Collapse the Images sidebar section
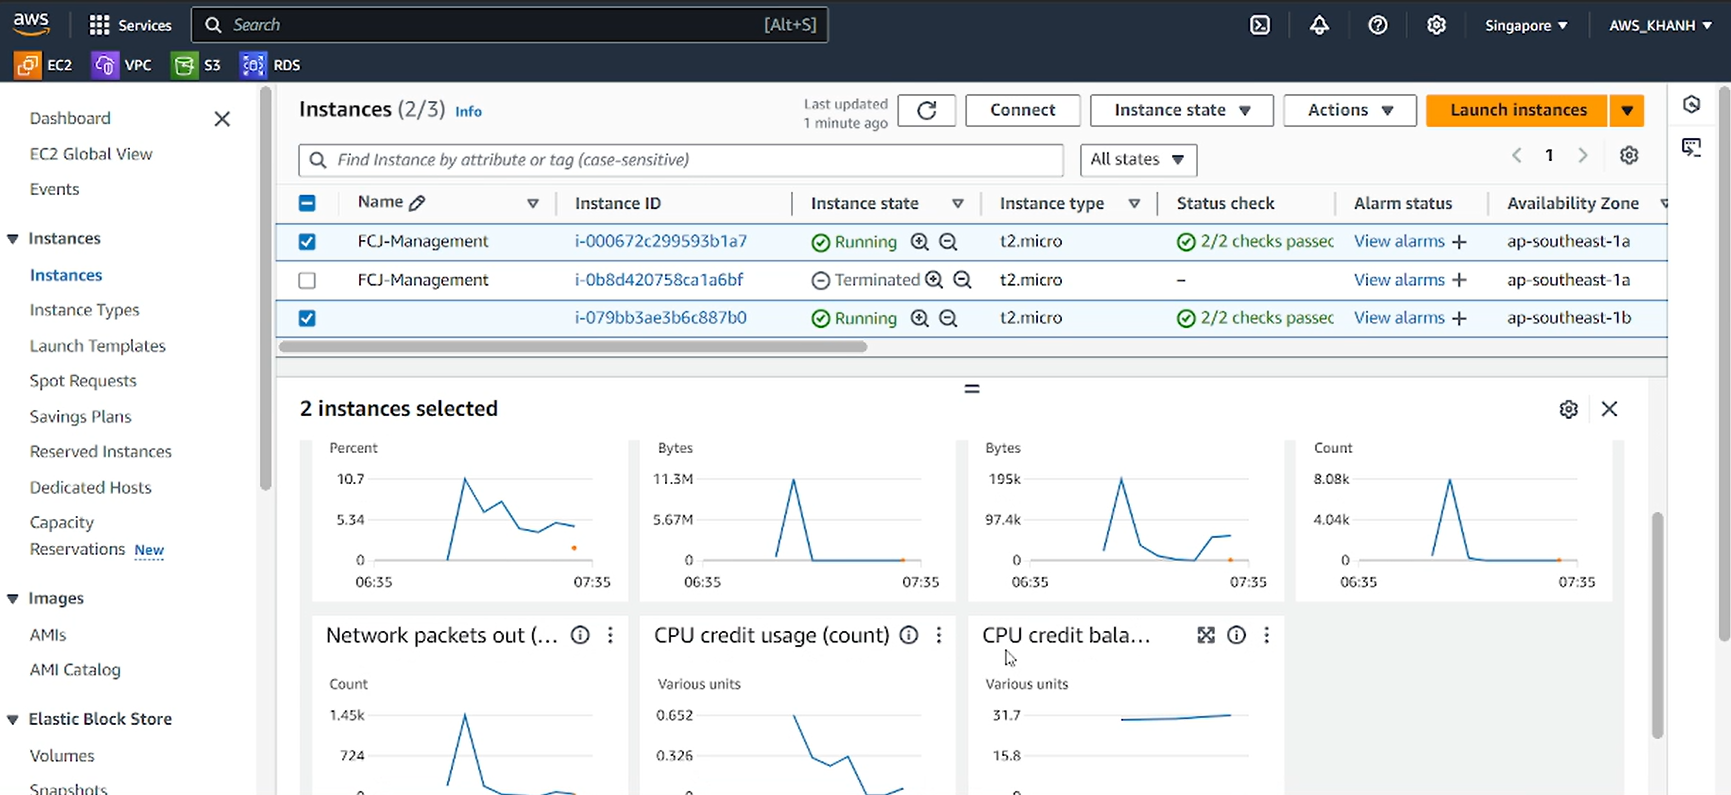 point(13,599)
